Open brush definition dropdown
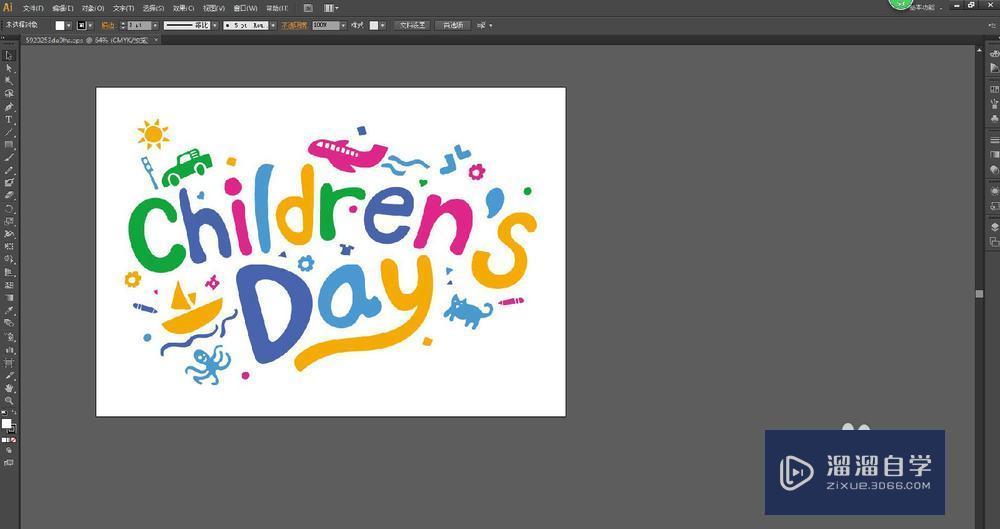Image resolution: width=1000 pixels, height=529 pixels. click(x=273, y=26)
